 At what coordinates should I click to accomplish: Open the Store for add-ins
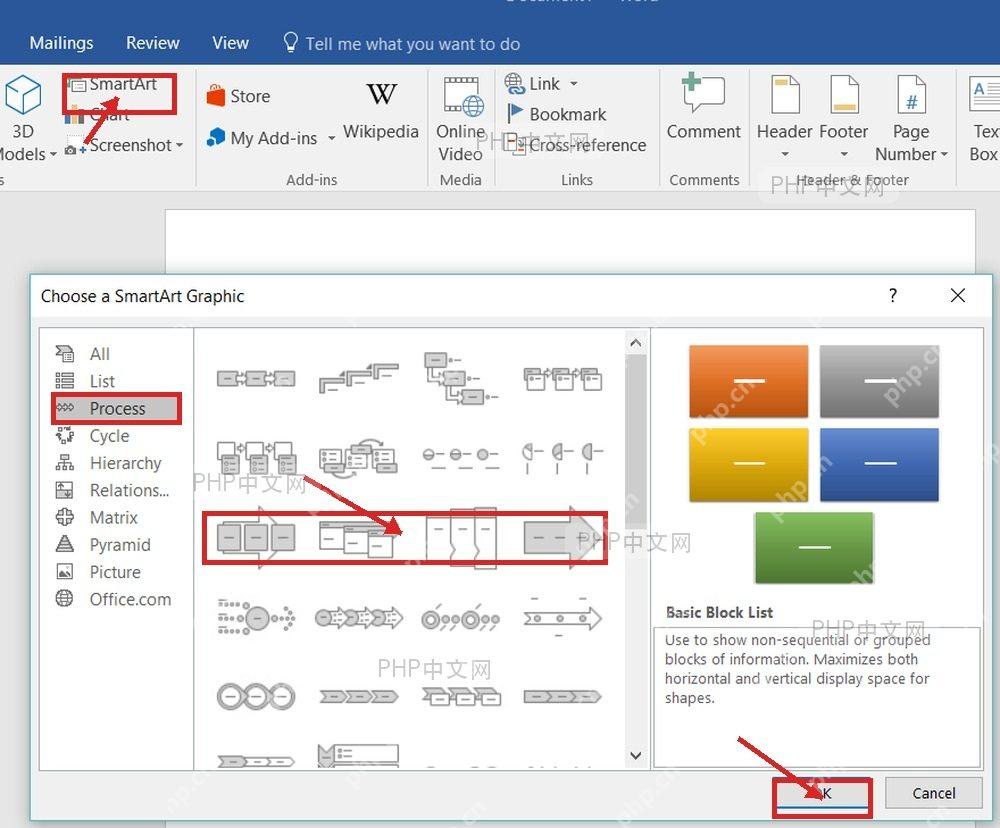point(239,96)
